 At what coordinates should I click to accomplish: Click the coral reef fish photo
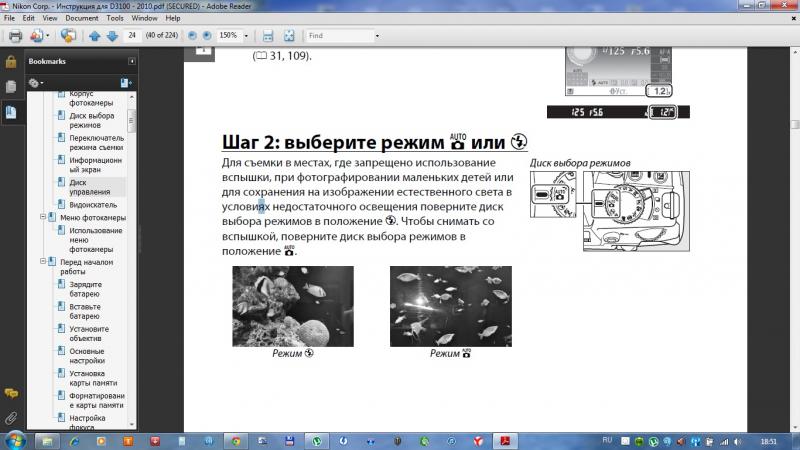pos(293,306)
